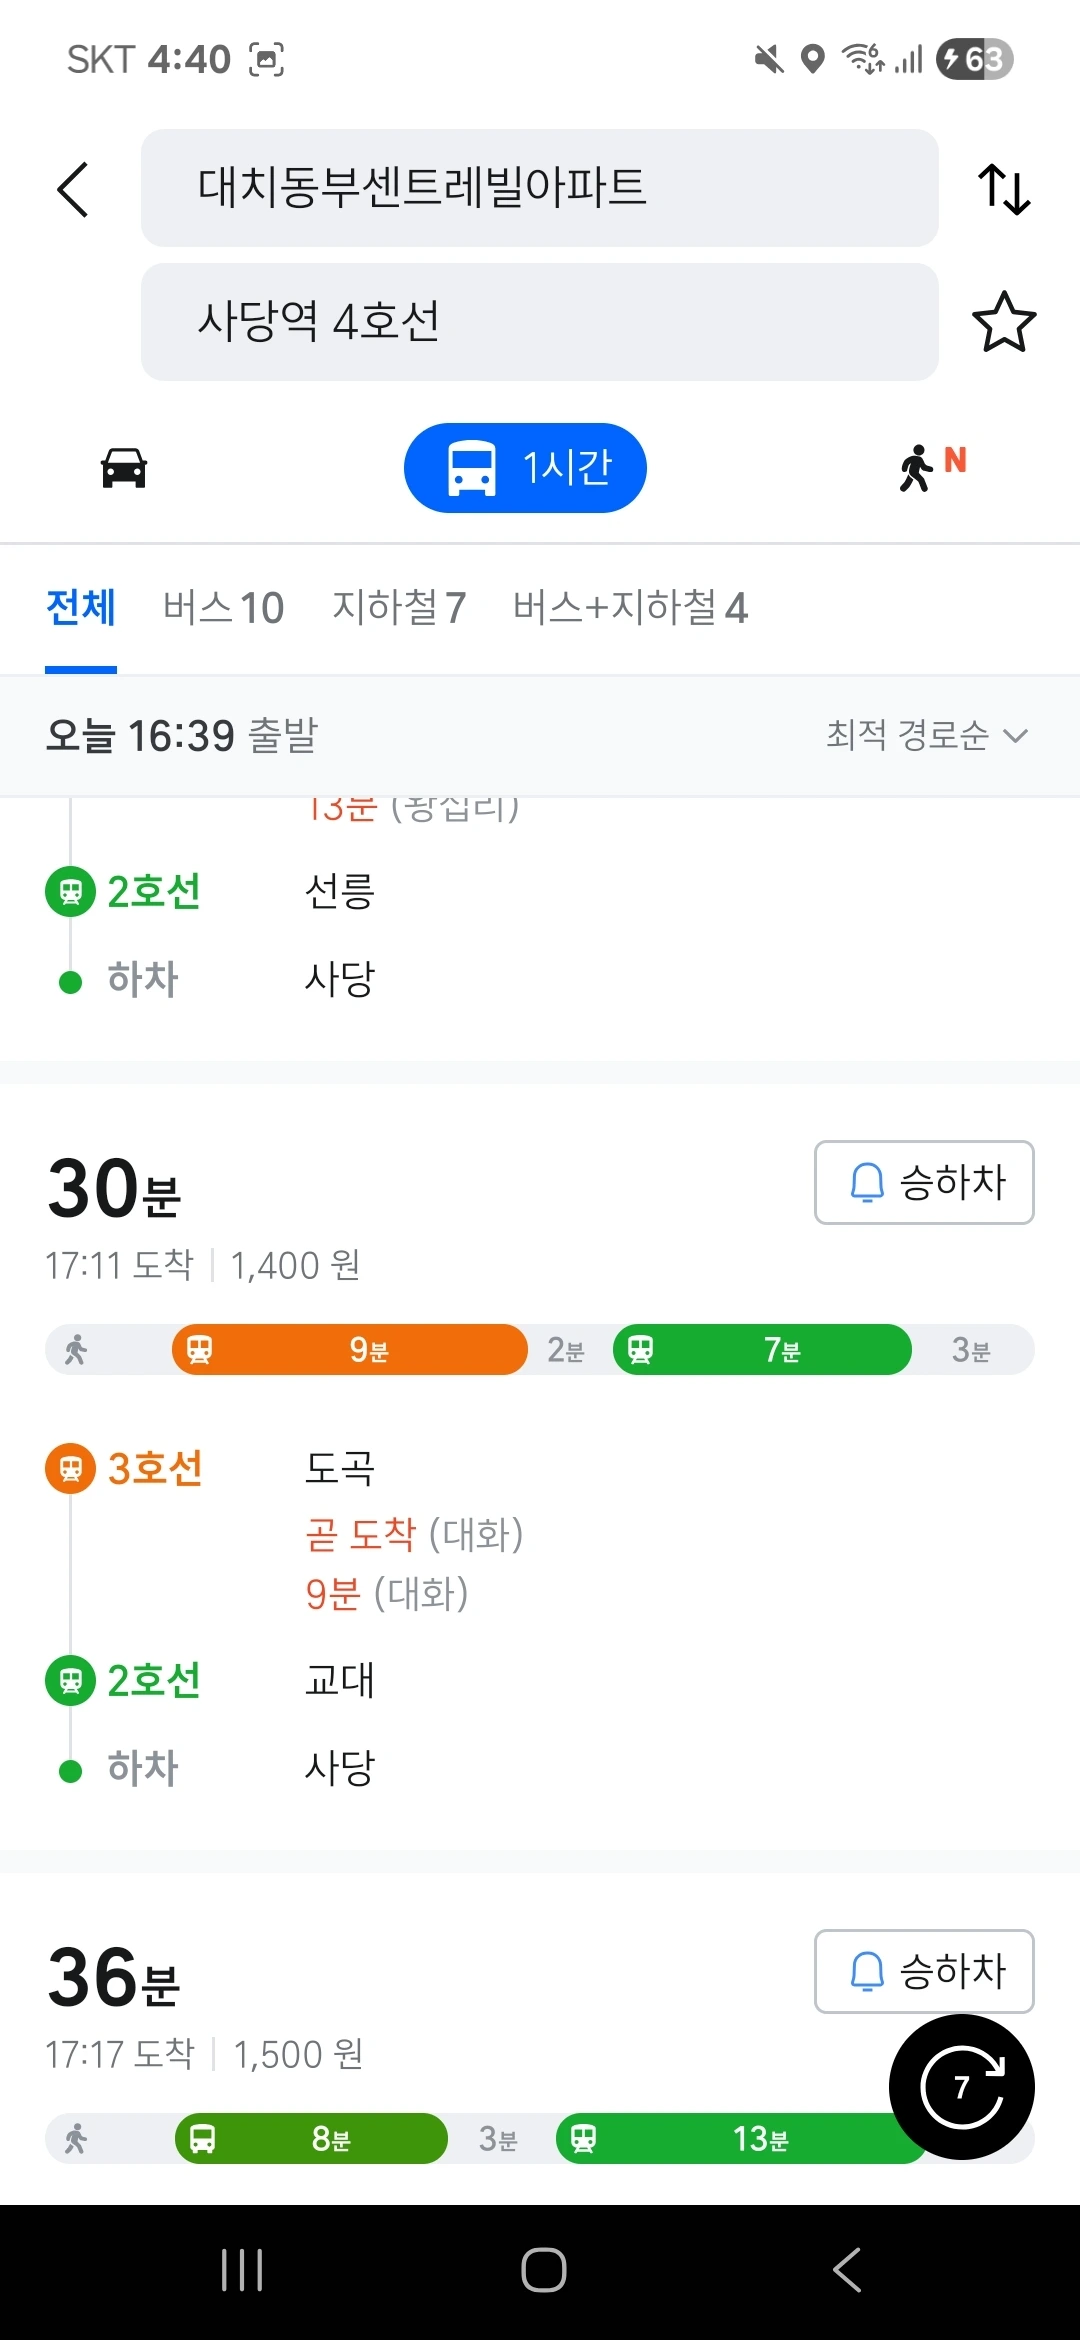This screenshot has width=1080, height=2340.
Task: Switch to the 지하철 7 tab
Action: [x=399, y=608]
